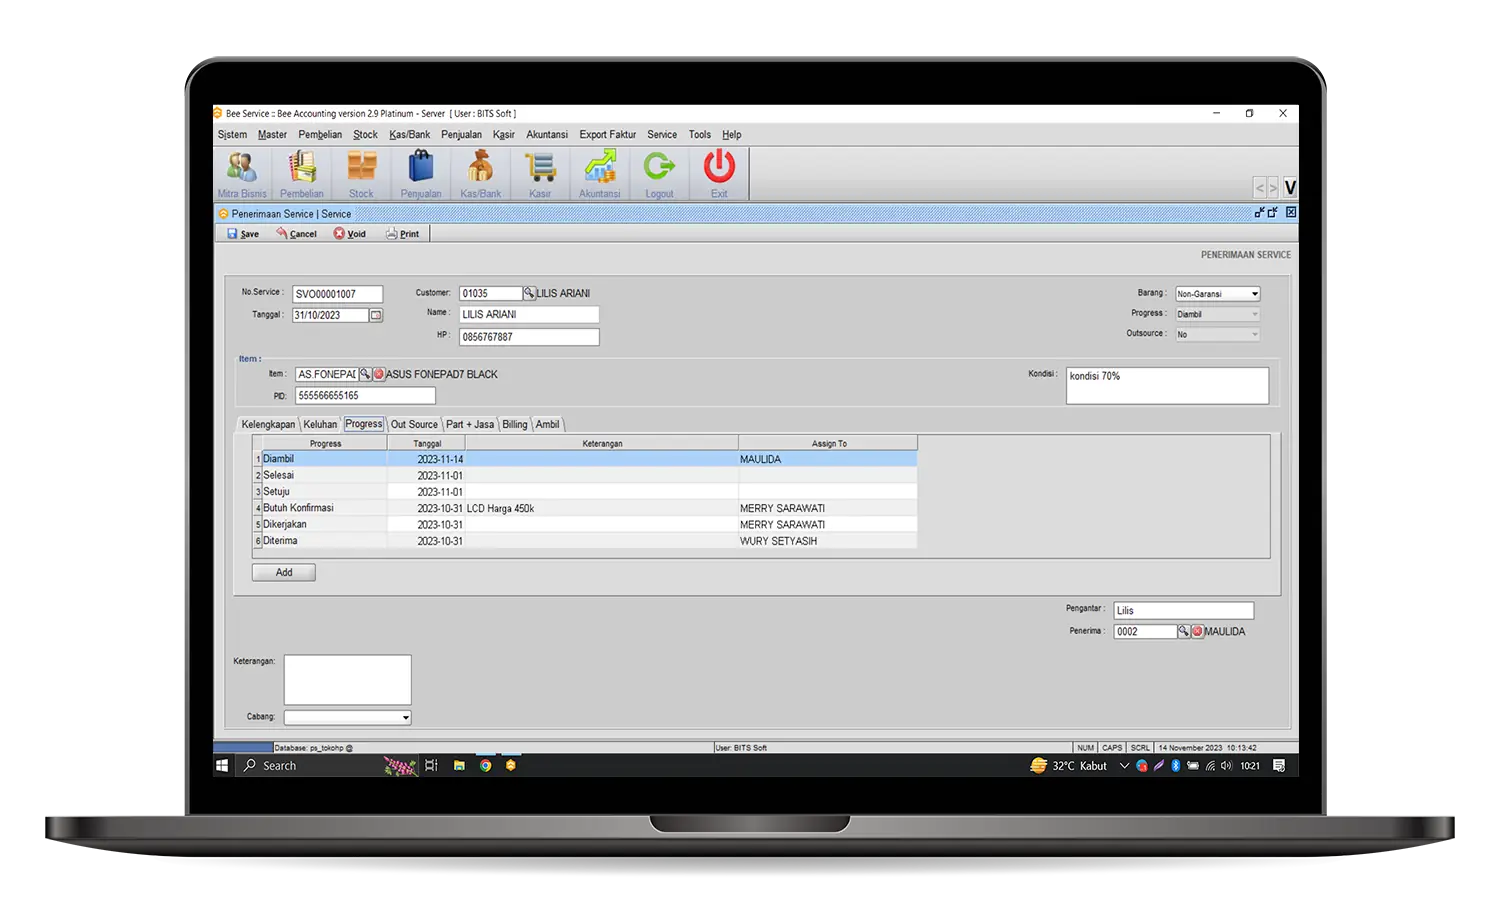1500x906 pixels.
Task: Switch to the Part + Jasa tab
Action: [470, 425]
